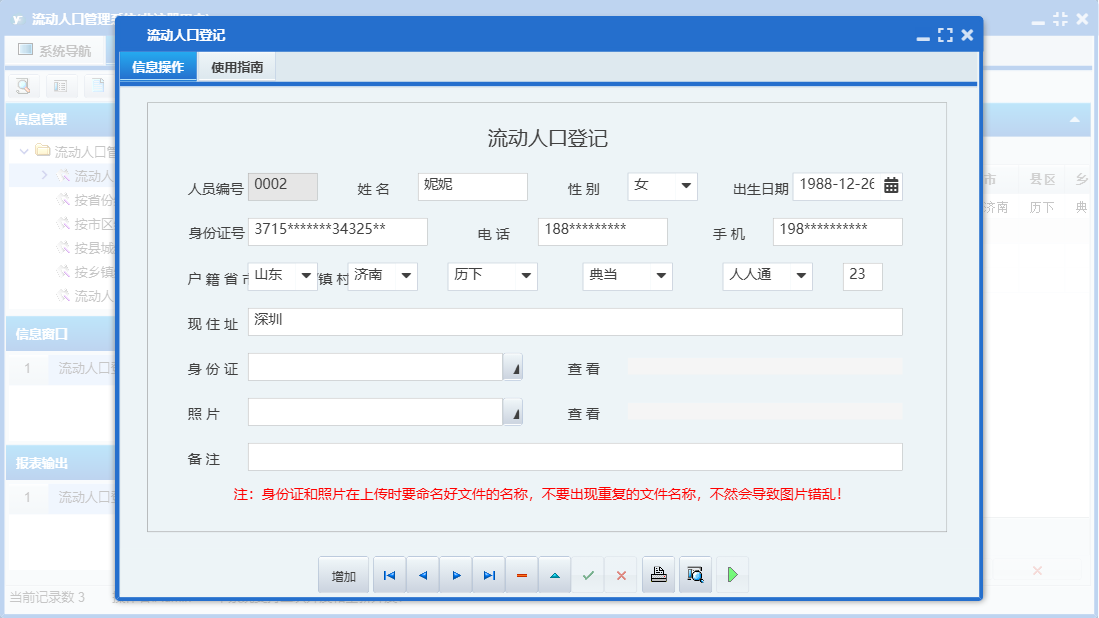Screen dimensions: 1099x618
Task: Confirm changes with the green checkmark
Action: [587, 574]
